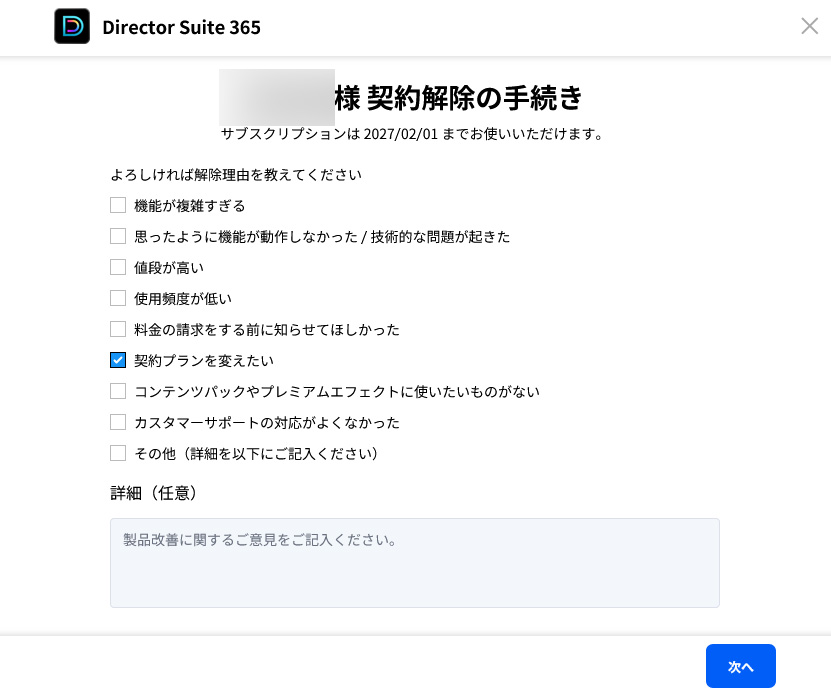The width and height of the screenshot is (831, 693).
Task: Click the blurred customer name area
Action: click(x=276, y=98)
